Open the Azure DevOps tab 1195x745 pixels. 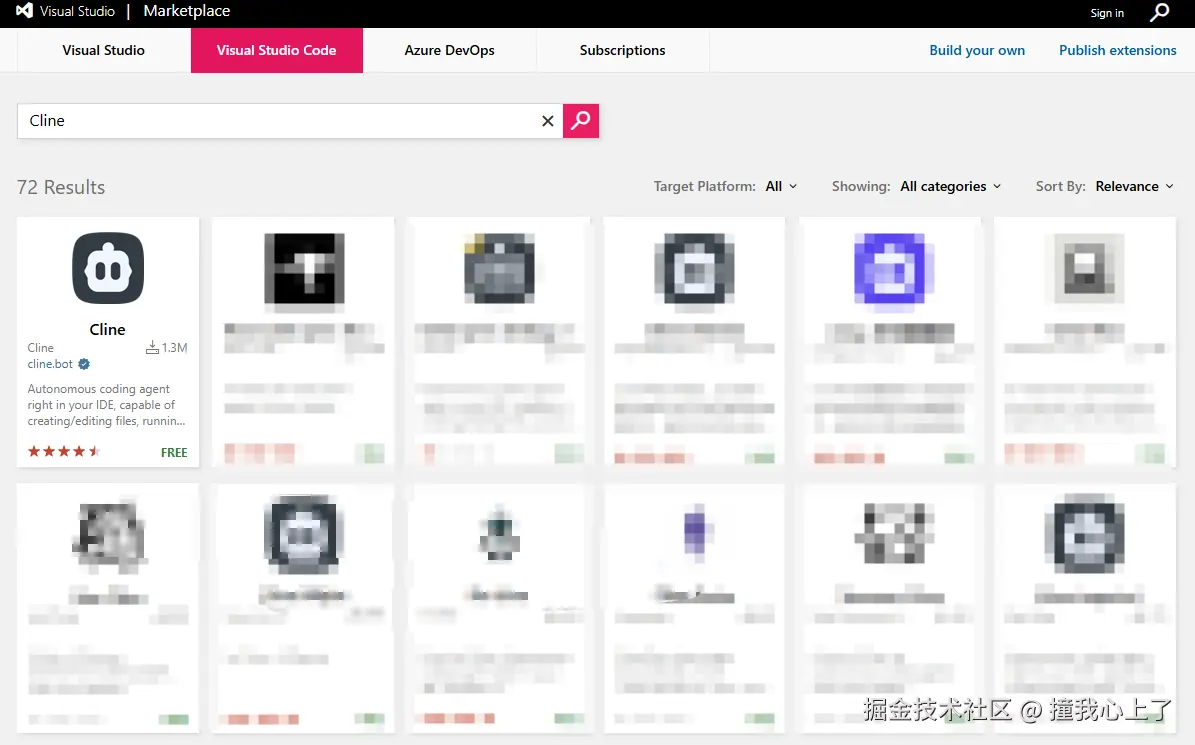tap(450, 50)
